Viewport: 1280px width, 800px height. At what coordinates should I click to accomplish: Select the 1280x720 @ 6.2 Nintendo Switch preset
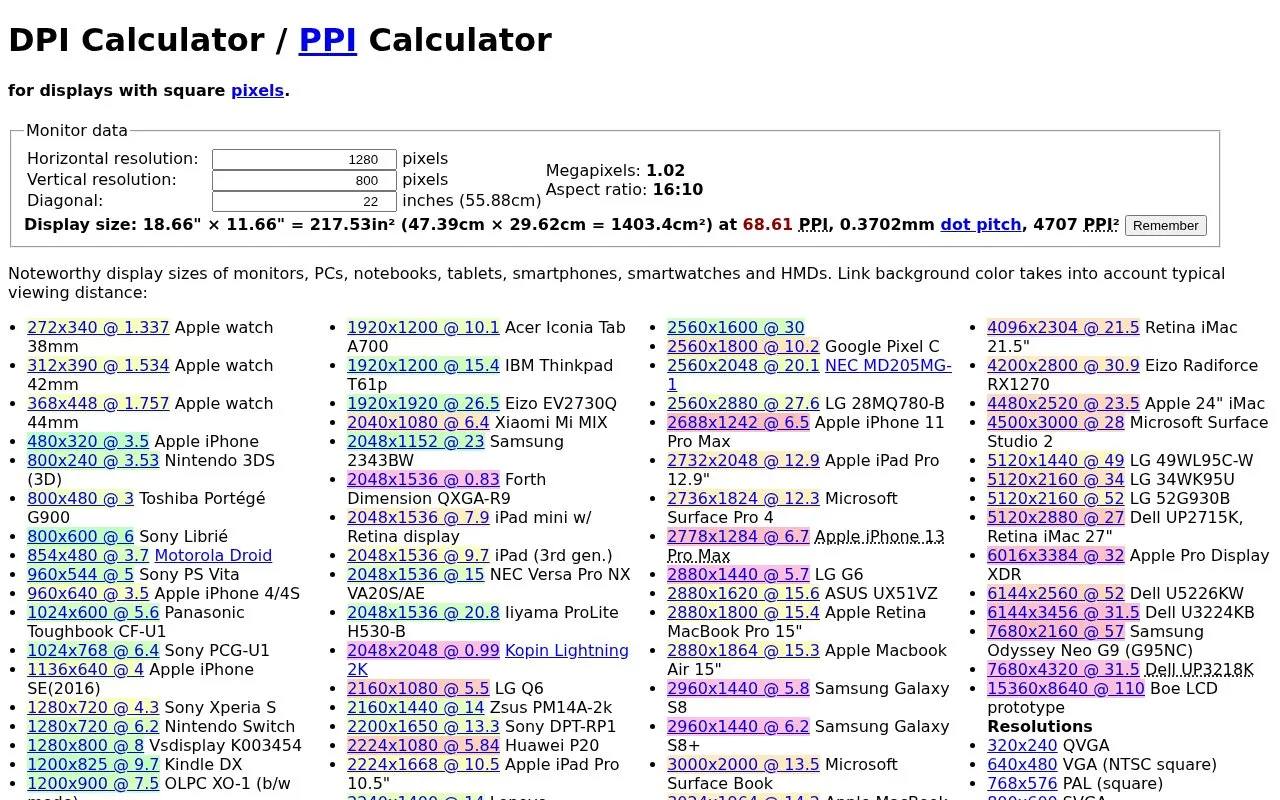click(x=93, y=726)
